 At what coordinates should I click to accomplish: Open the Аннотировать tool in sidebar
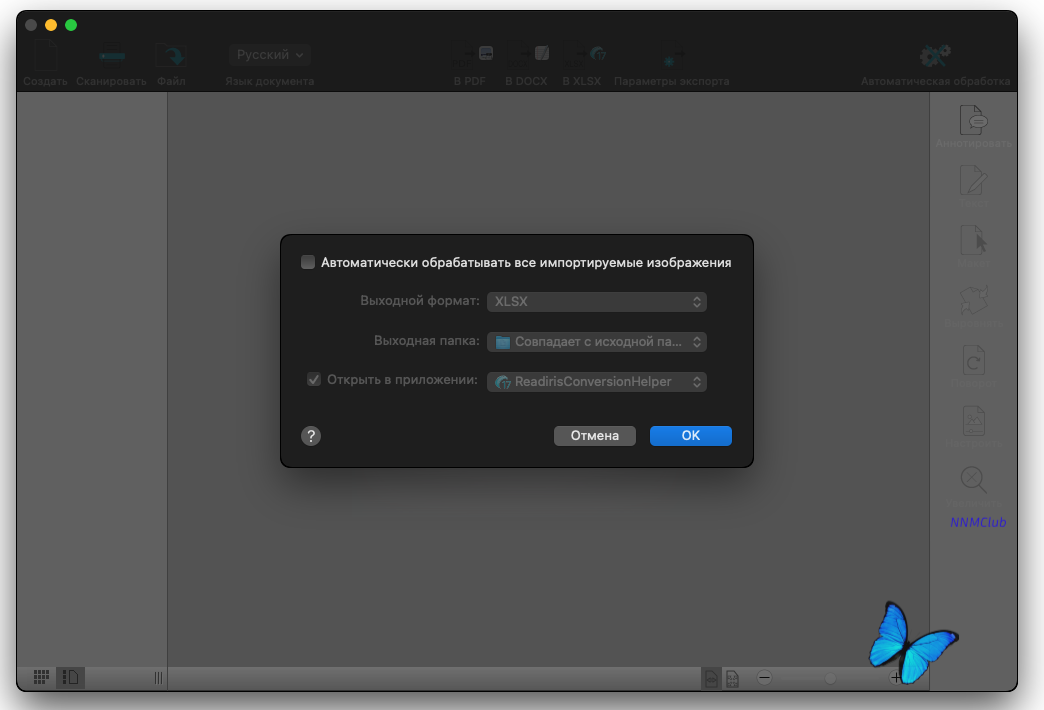tap(973, 121)
